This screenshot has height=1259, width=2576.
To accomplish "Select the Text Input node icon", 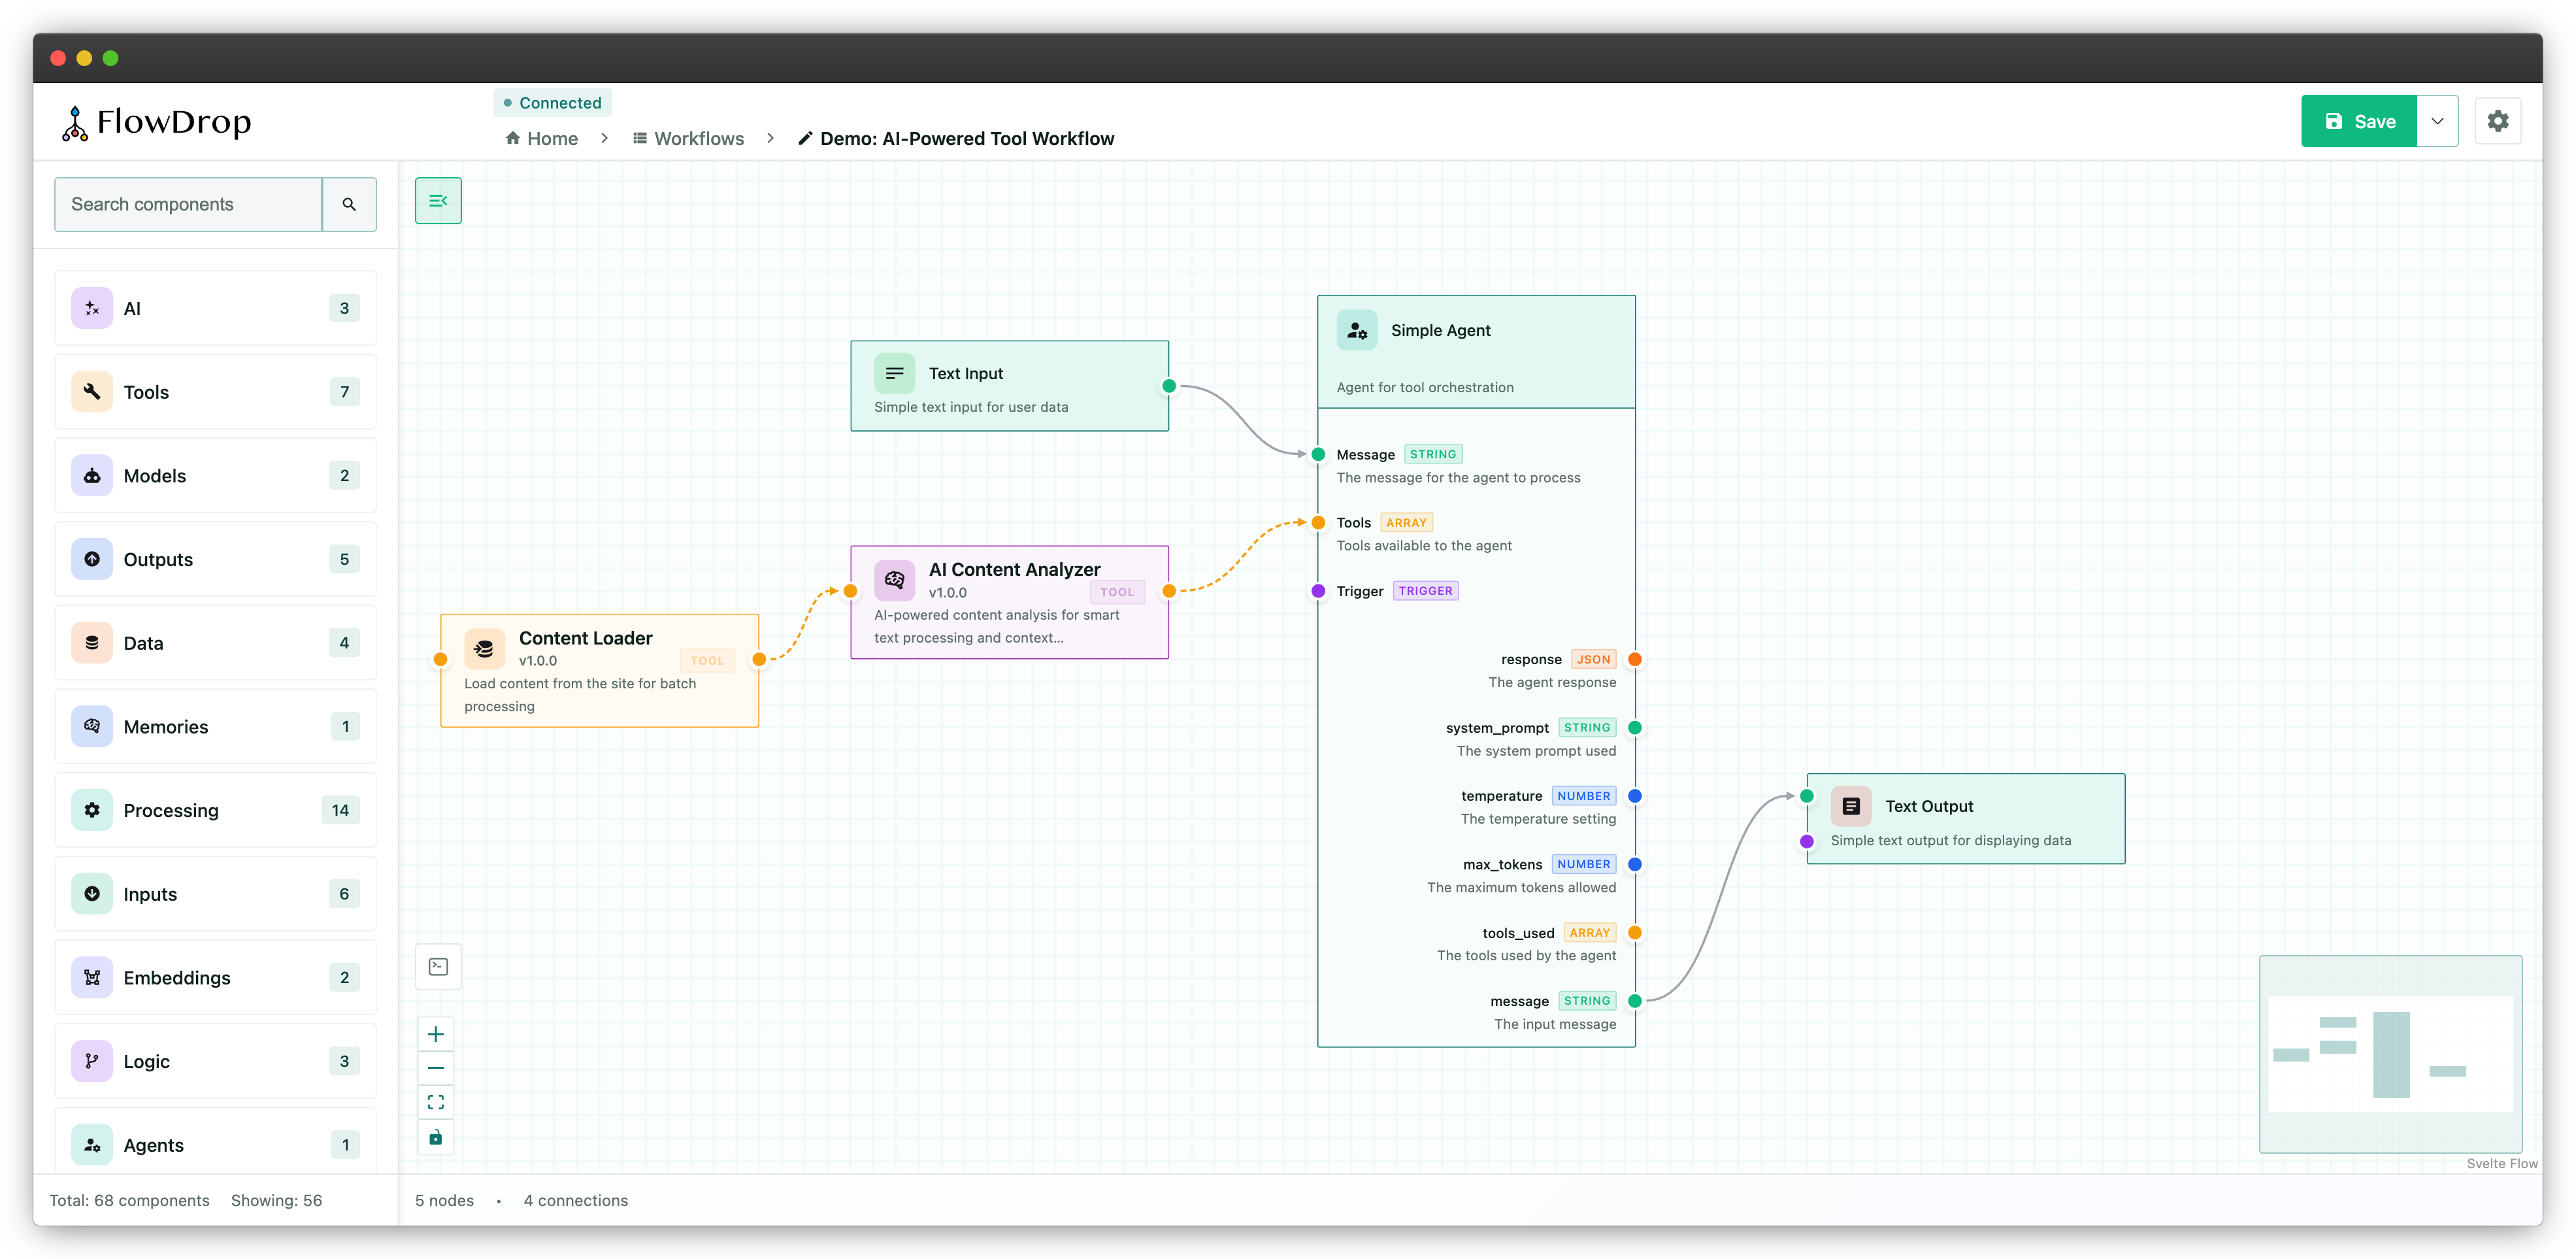I will tap(894, 373).
